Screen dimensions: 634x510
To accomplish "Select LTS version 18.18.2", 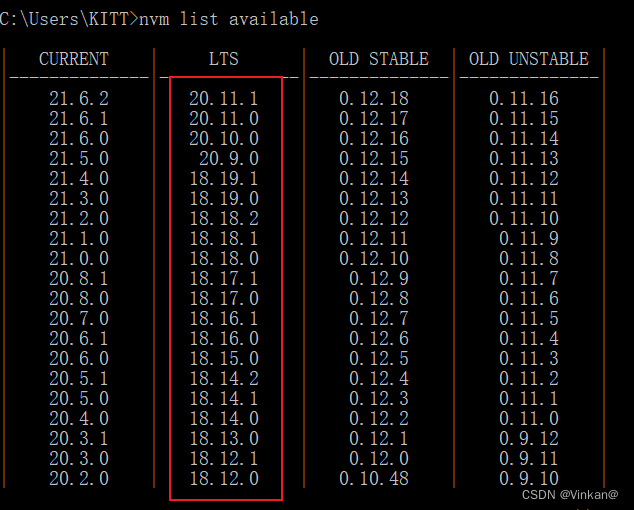I will pyautogui.click(x=224, y=218).
